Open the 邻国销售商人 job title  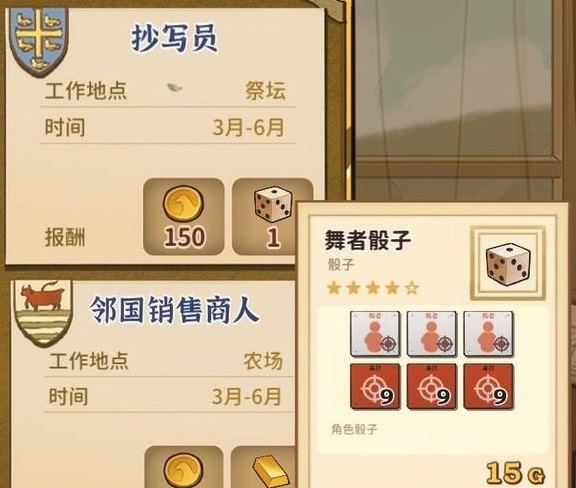click(175, 310)
